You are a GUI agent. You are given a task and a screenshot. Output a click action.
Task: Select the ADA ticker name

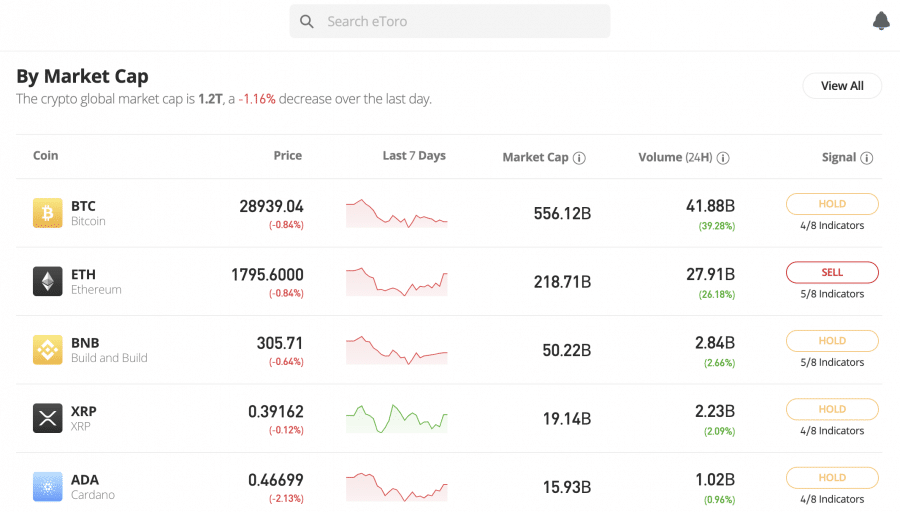pos(85,479)
